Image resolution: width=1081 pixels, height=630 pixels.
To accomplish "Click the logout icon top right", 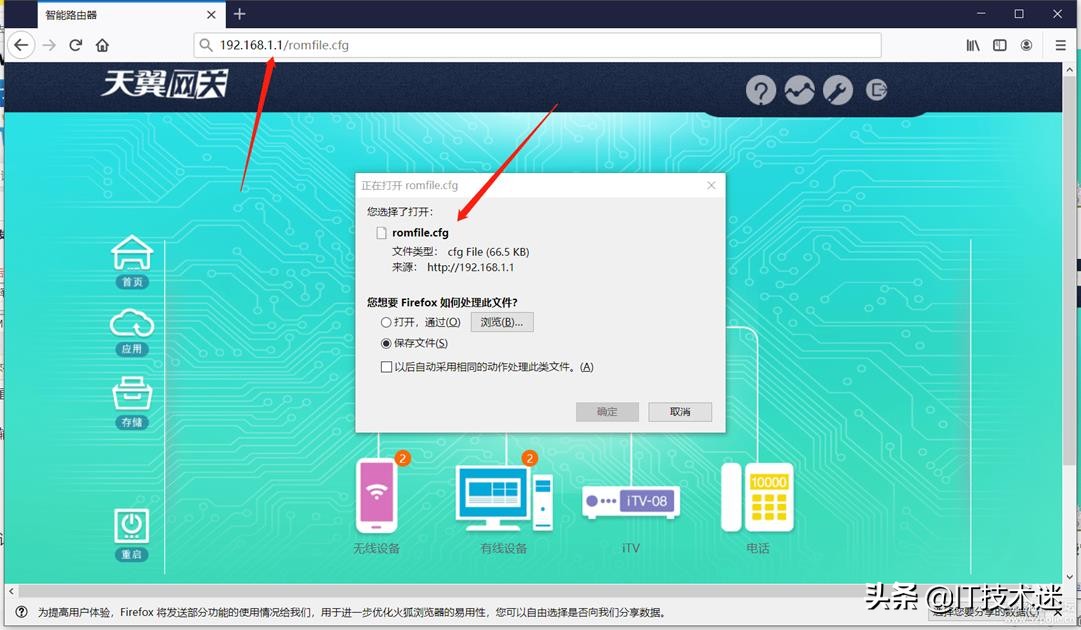I will pos(876,90).
